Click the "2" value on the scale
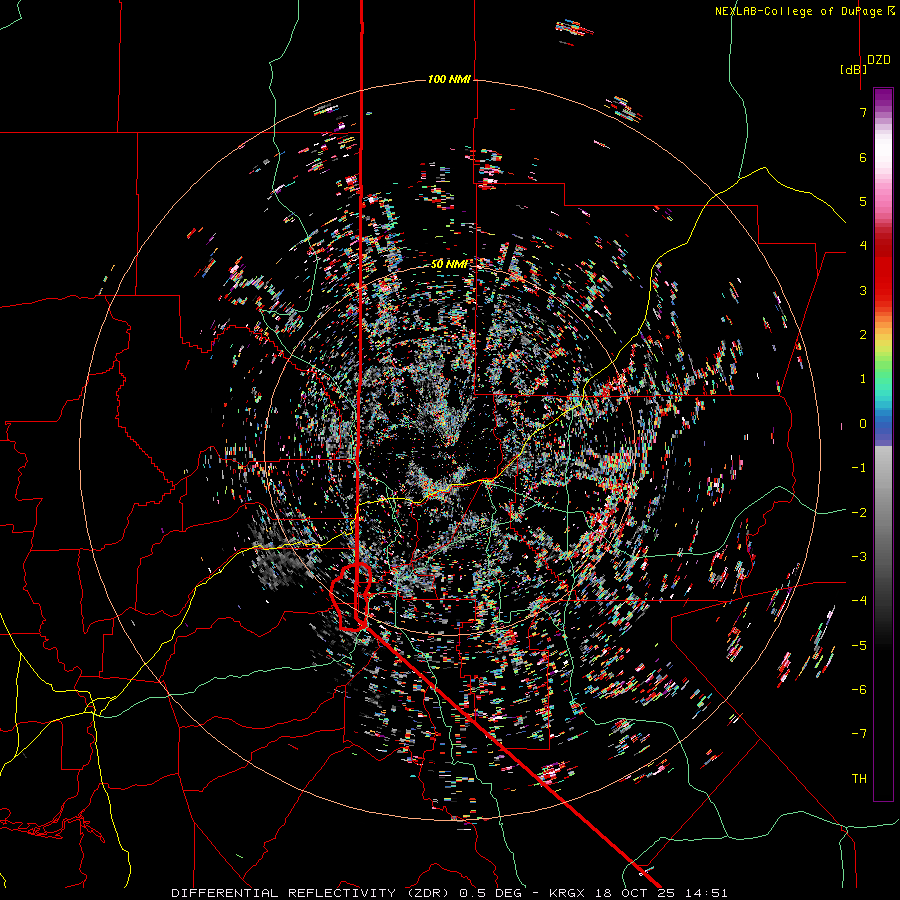900x900 pixels. [x=863, y=335]
